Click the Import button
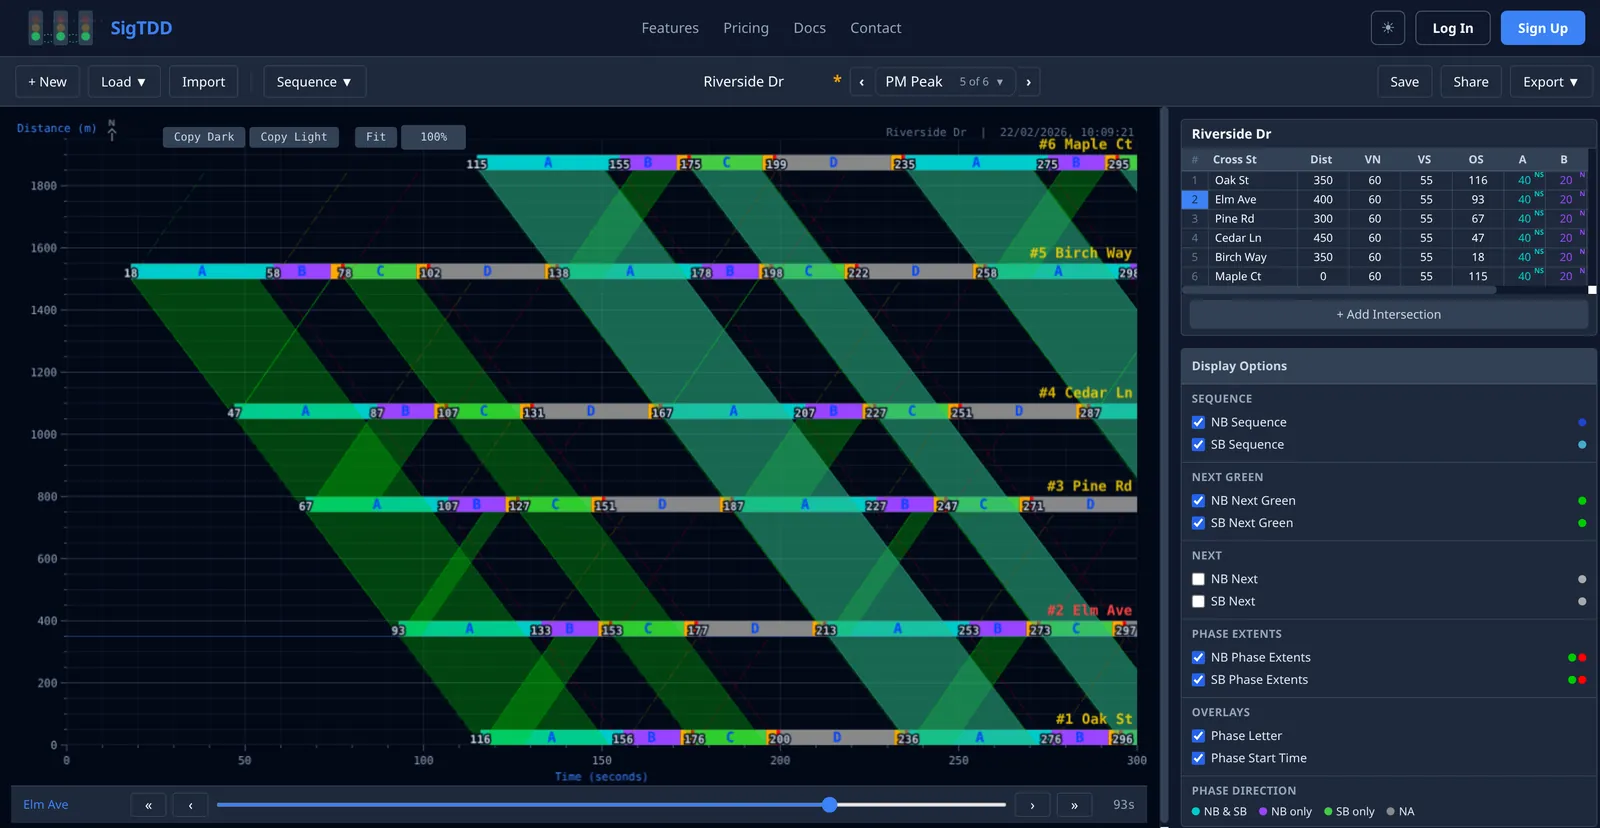The height and width of the screenshot is (828, 1600). click(203, 82)
